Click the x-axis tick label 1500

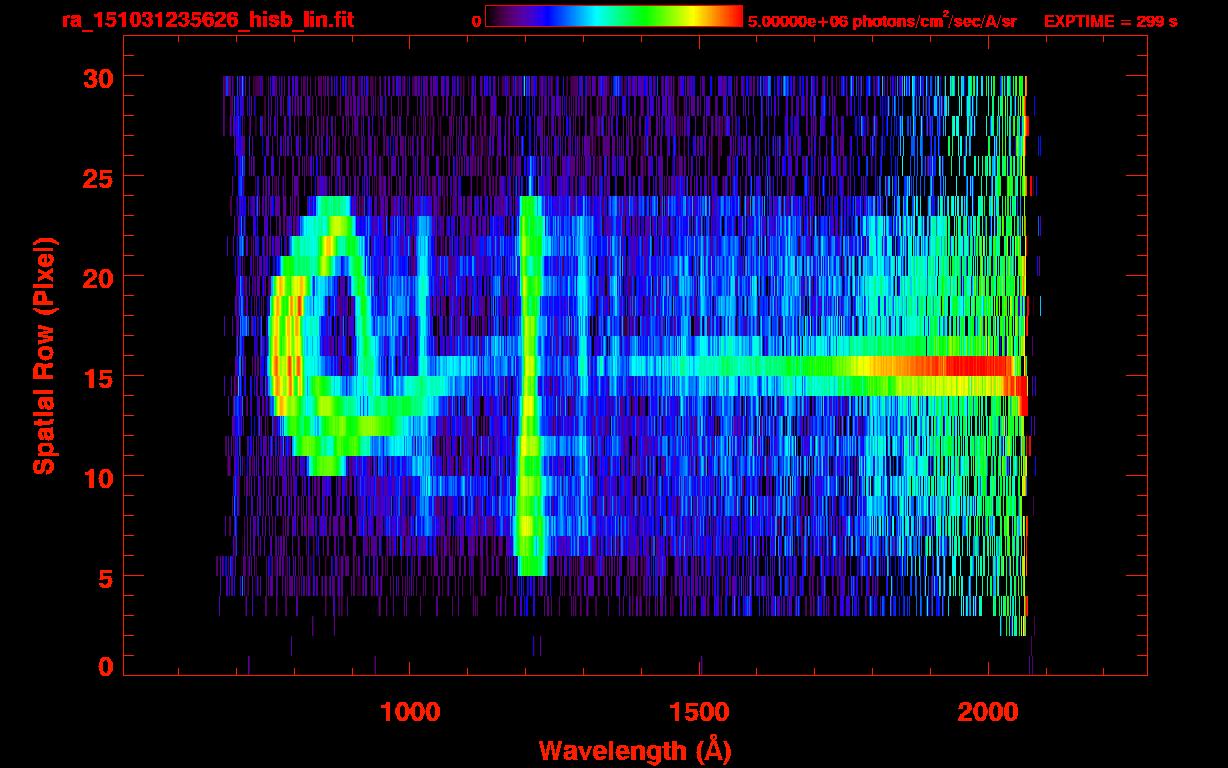tap(699, 712)
